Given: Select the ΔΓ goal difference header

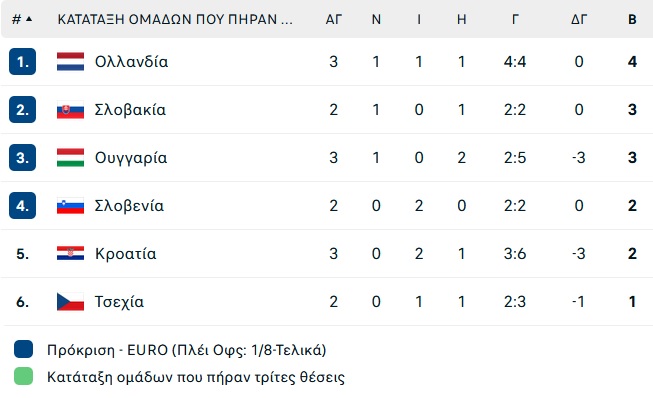Looking at the screenshot, I should point(579,20).
